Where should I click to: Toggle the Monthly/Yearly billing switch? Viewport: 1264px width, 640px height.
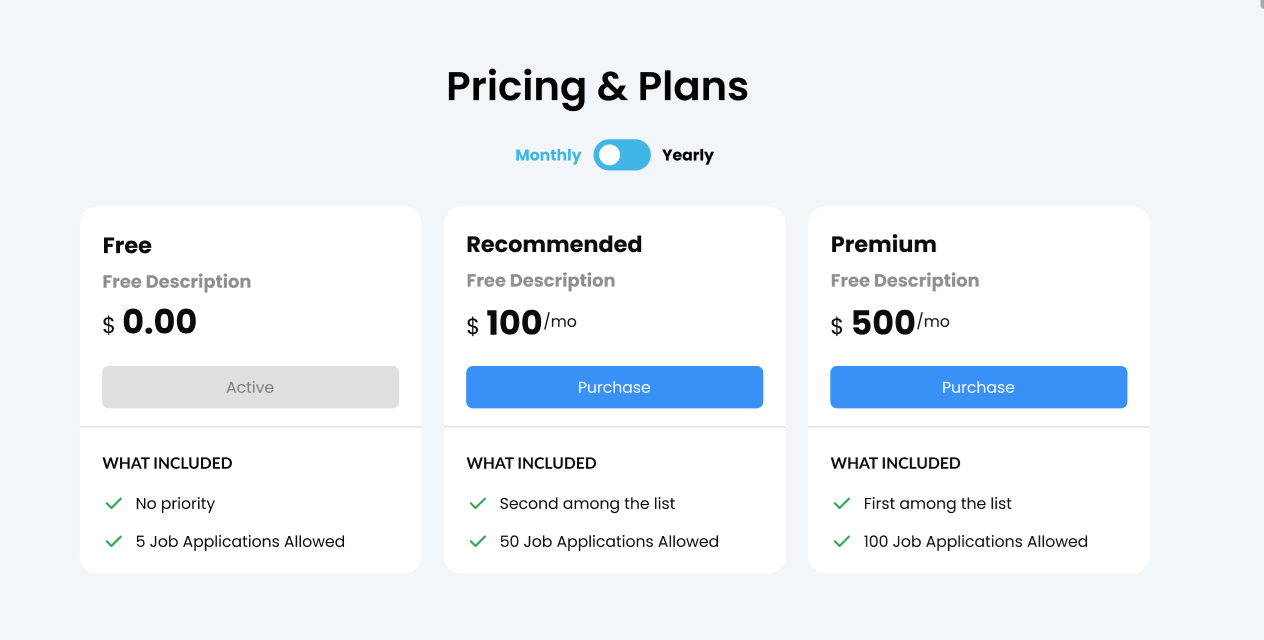click(x=622, y=155)
